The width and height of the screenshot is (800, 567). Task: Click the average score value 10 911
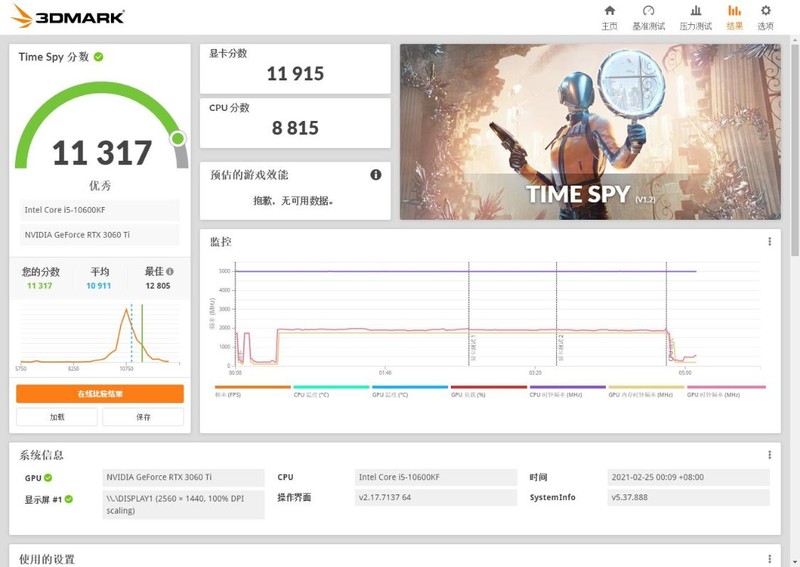point(98,286)
